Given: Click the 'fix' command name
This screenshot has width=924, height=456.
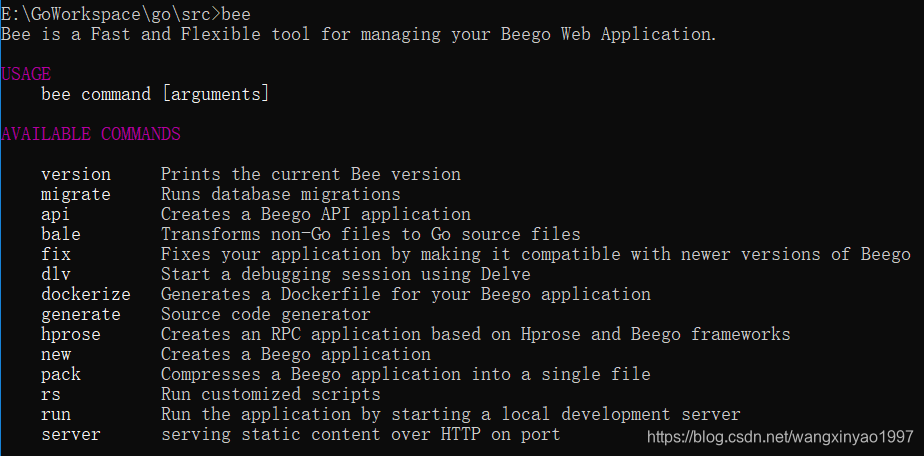Looking at the screenshot, I should click(x=56, y=254).
